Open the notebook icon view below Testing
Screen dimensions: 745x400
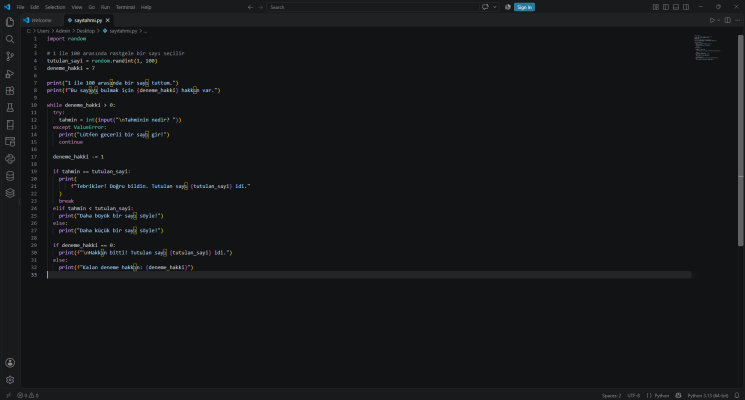[x=10, y=125]
